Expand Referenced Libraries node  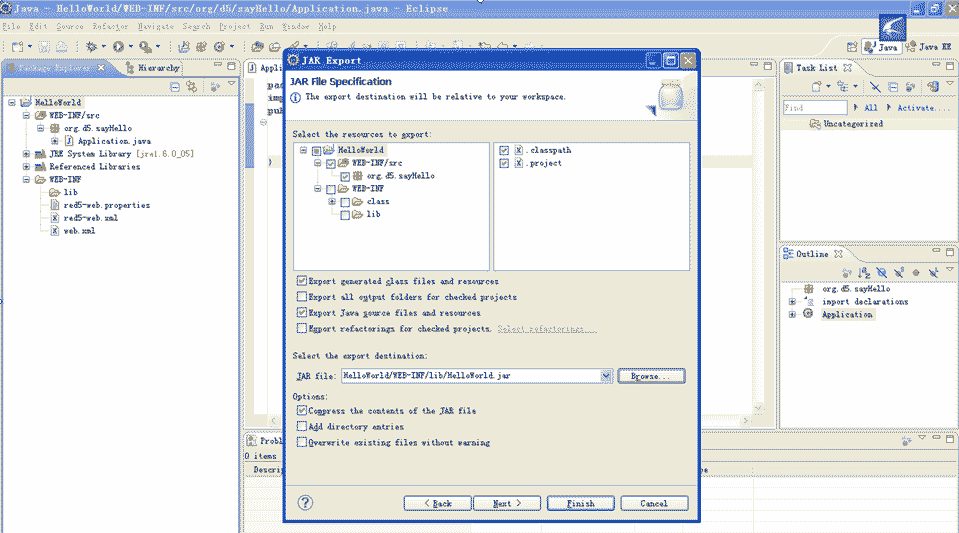26,166
